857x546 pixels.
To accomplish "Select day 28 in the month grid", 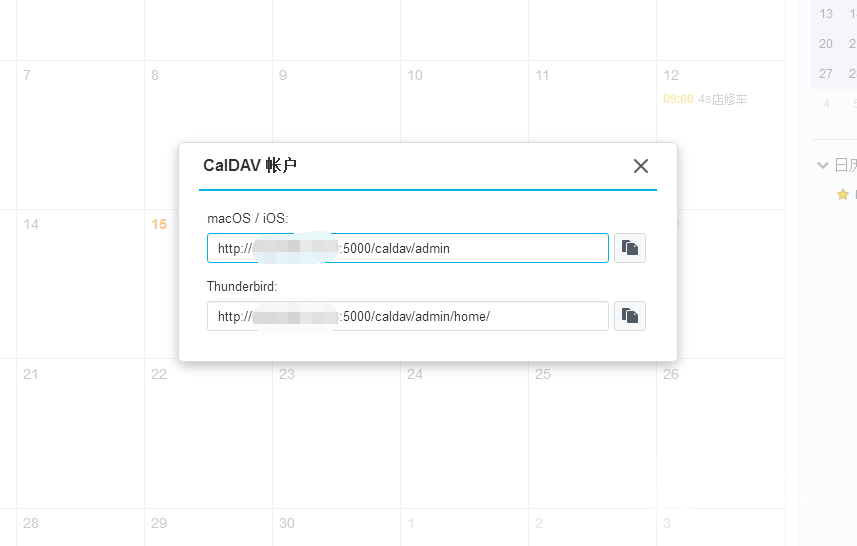I will click(x=31, y=523).
